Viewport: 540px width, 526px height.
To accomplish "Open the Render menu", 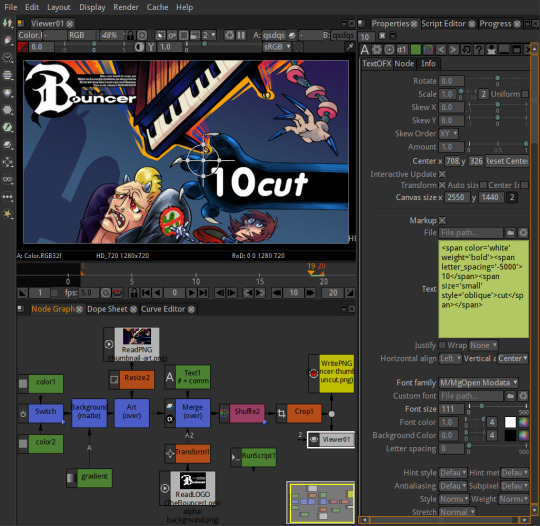I will point(126,7).
